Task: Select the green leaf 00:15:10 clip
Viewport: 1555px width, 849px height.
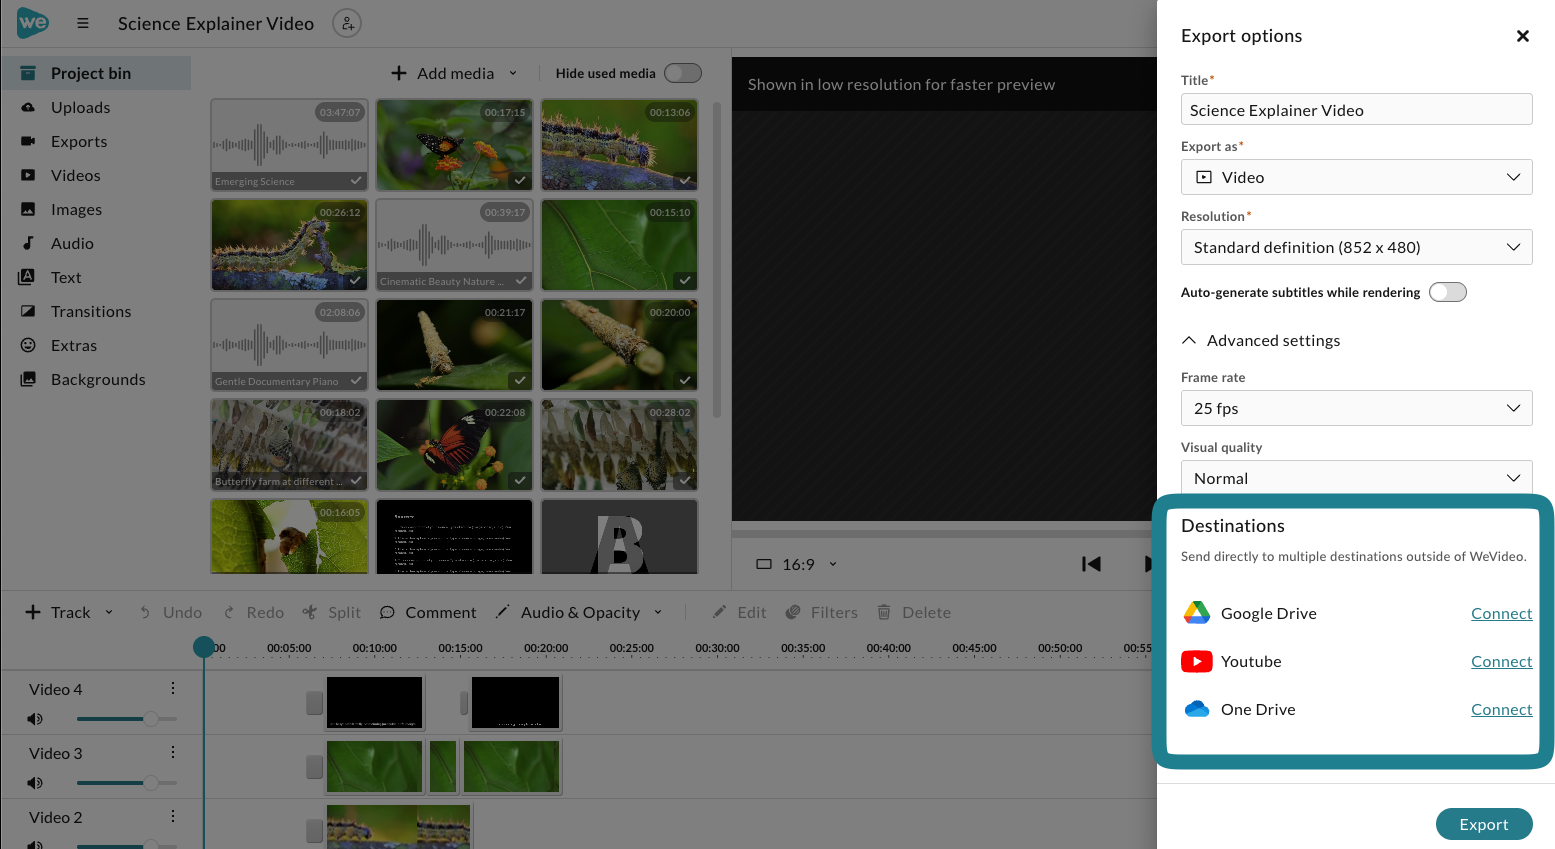Action: (619, 245)
